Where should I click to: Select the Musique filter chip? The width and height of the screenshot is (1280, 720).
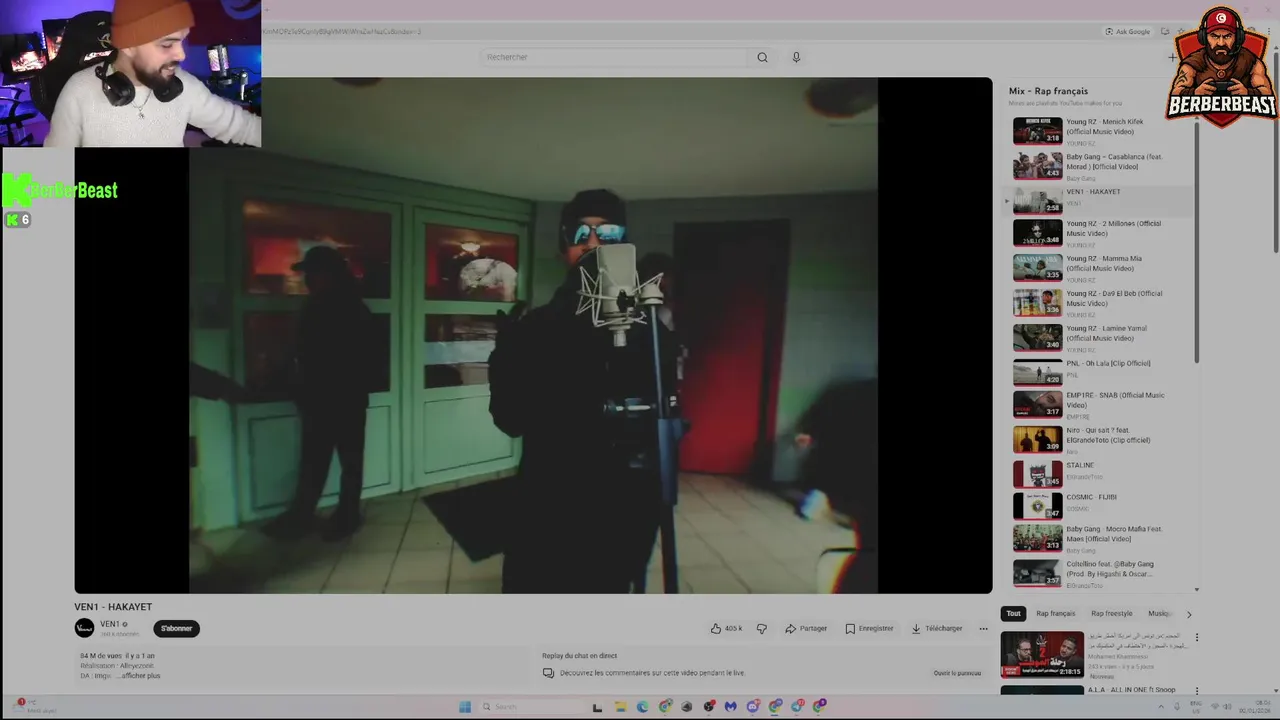pos(1159,613)
